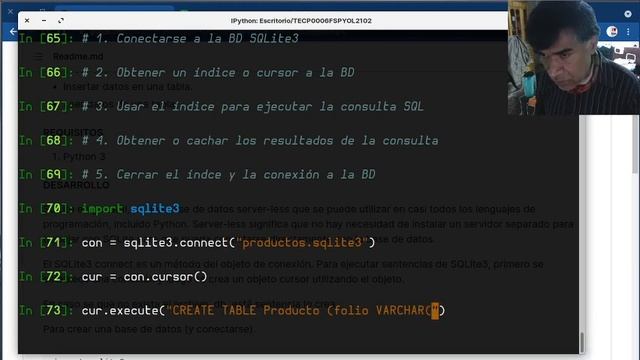Click the terminal title 'IPython: Escritorio/TECP0006FSPYOL2102'

click(301, 20)
